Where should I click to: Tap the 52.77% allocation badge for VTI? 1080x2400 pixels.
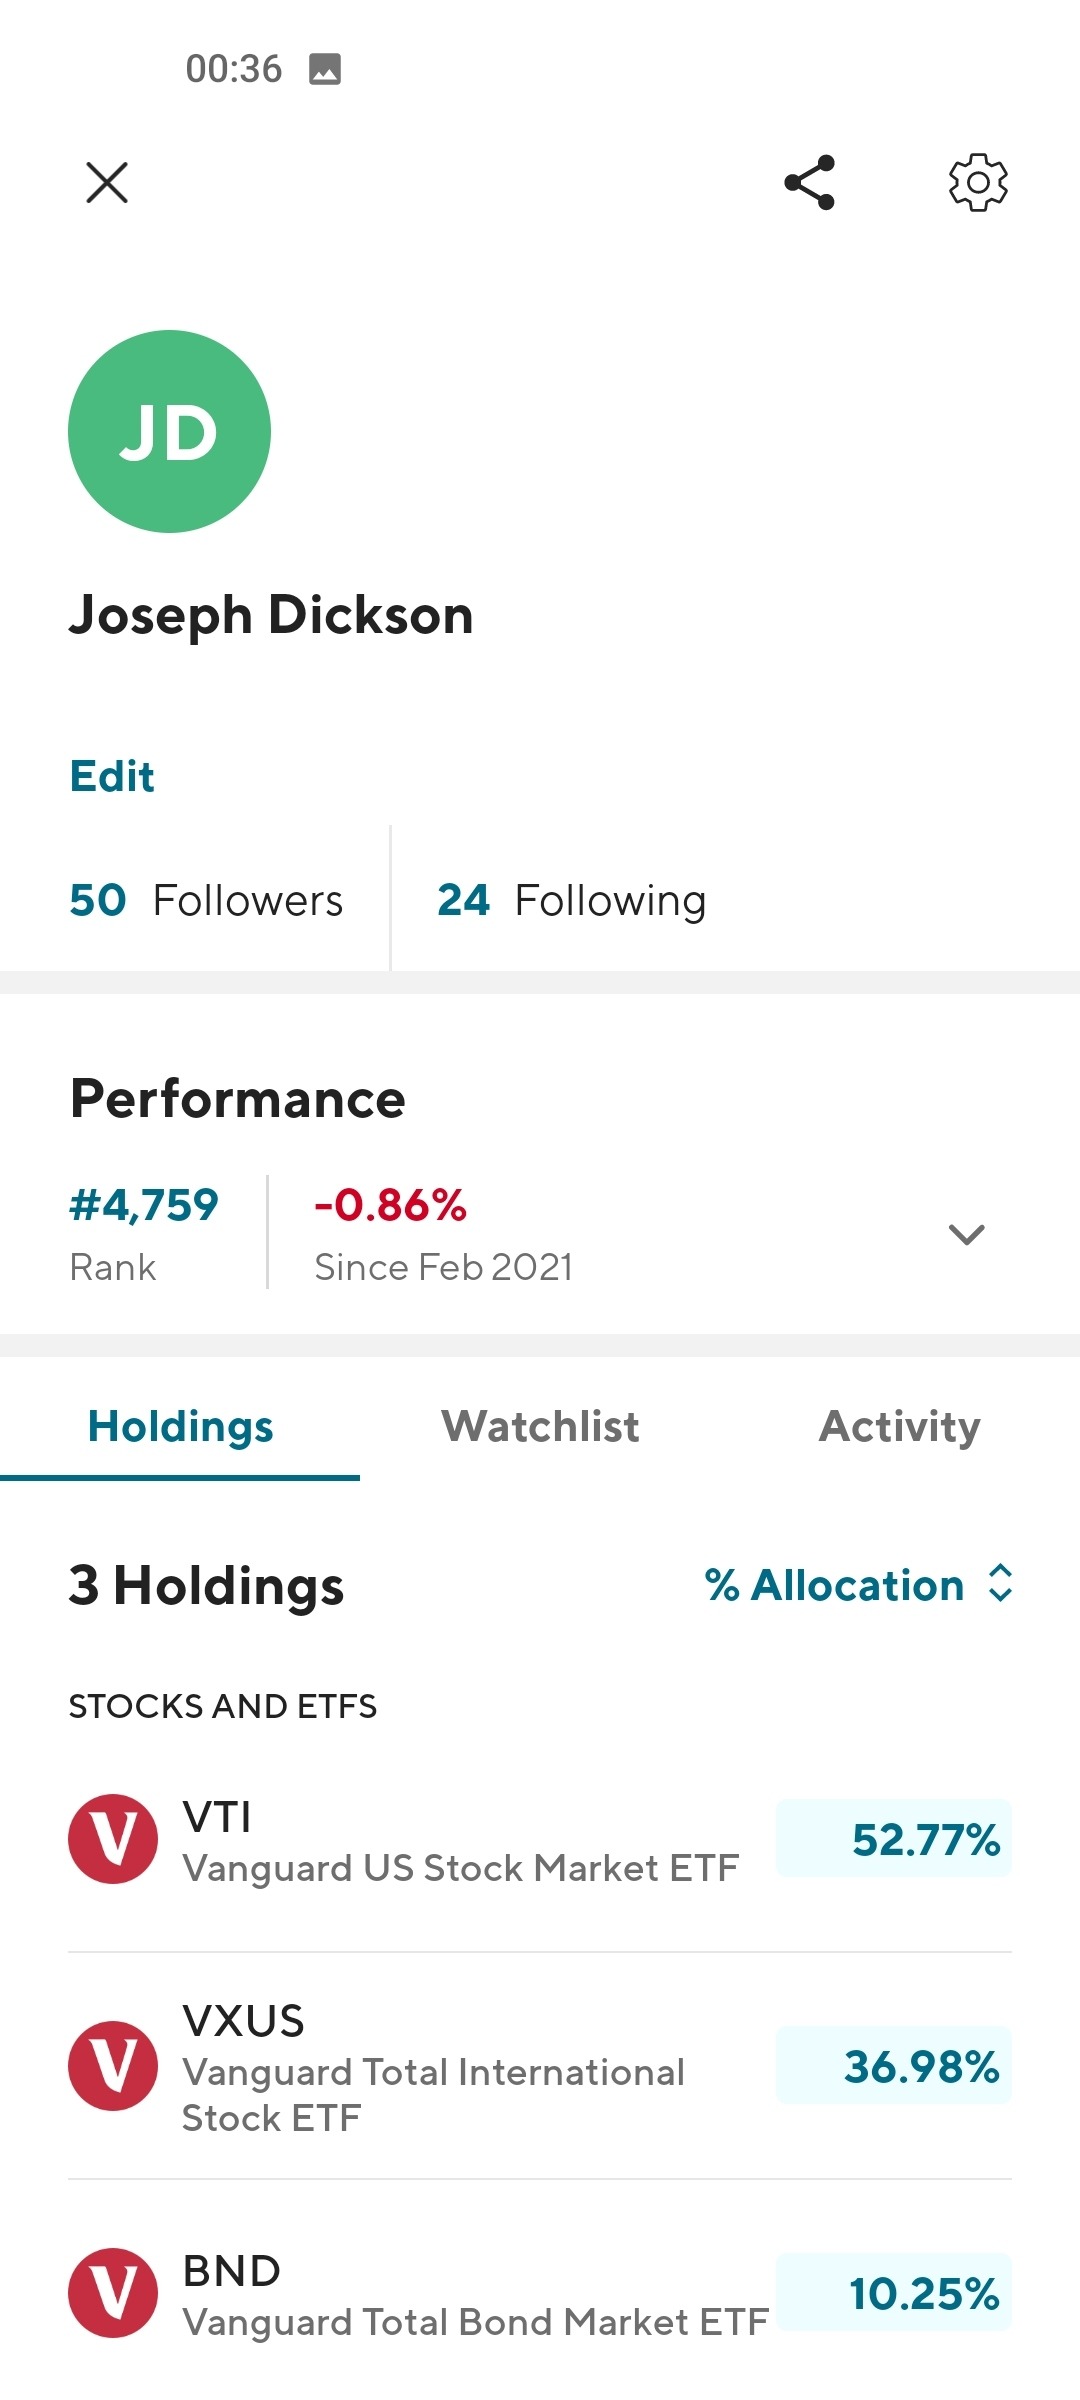point(894,1838)
